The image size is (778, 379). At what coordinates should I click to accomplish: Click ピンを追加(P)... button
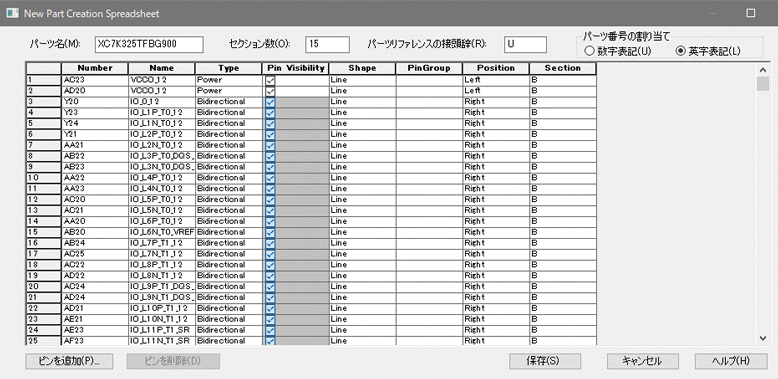[69, 361]
